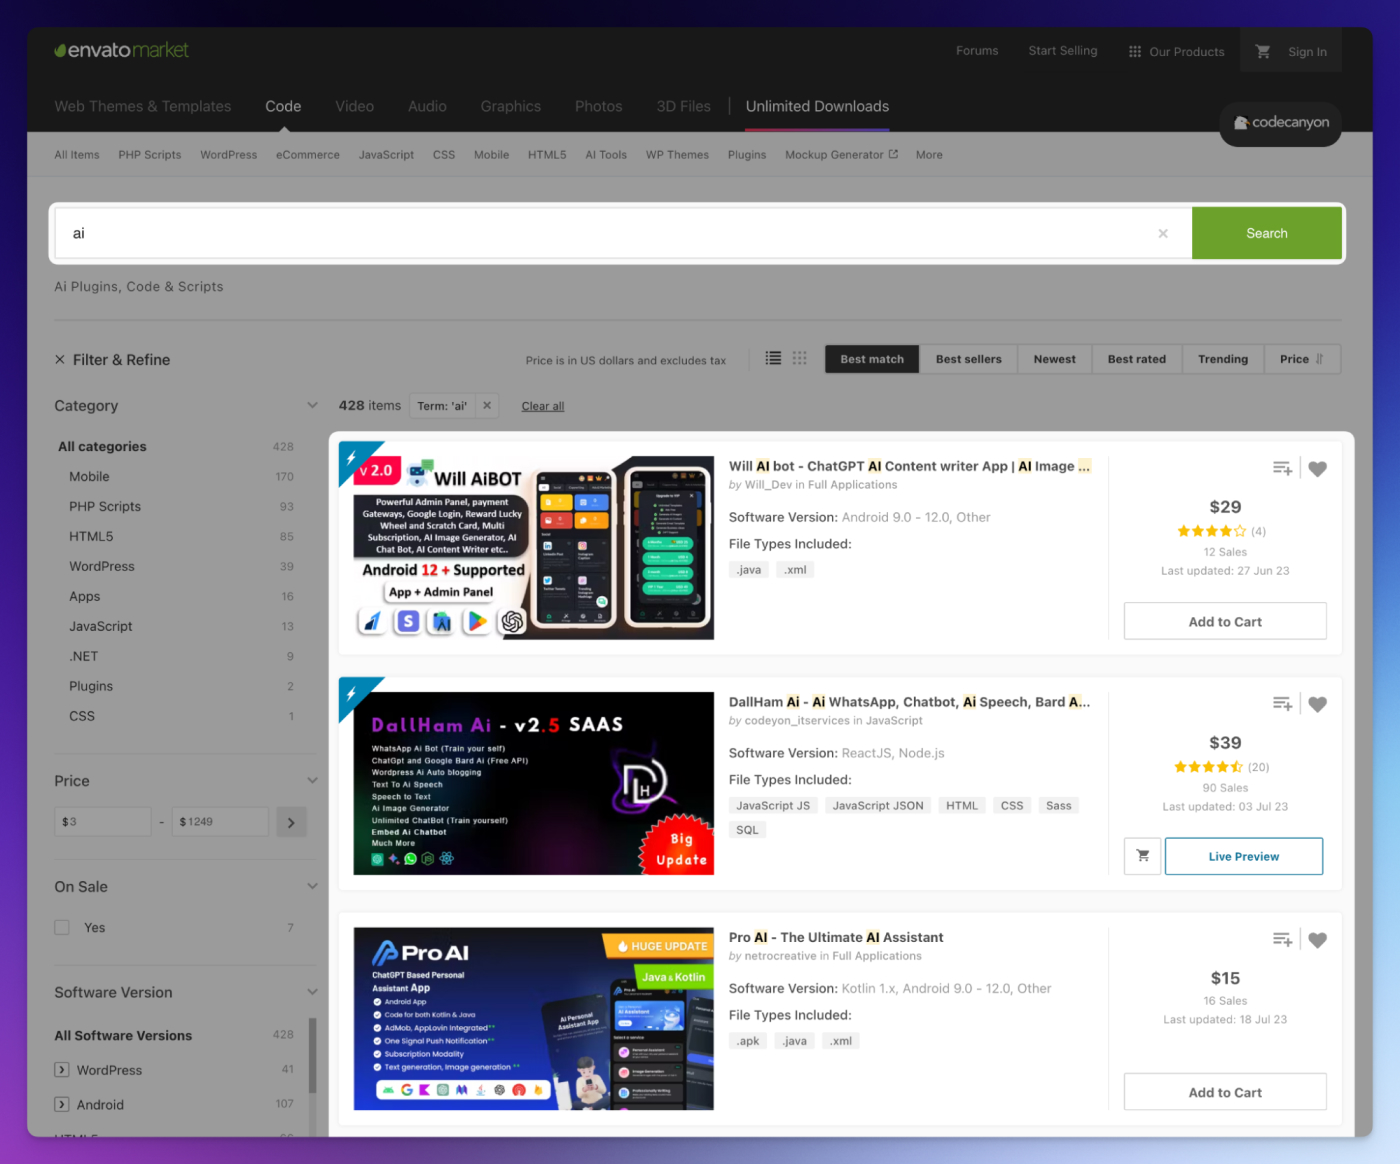
Task: Filter by HTML5 category in sidebar
Action: coord(91,537)
